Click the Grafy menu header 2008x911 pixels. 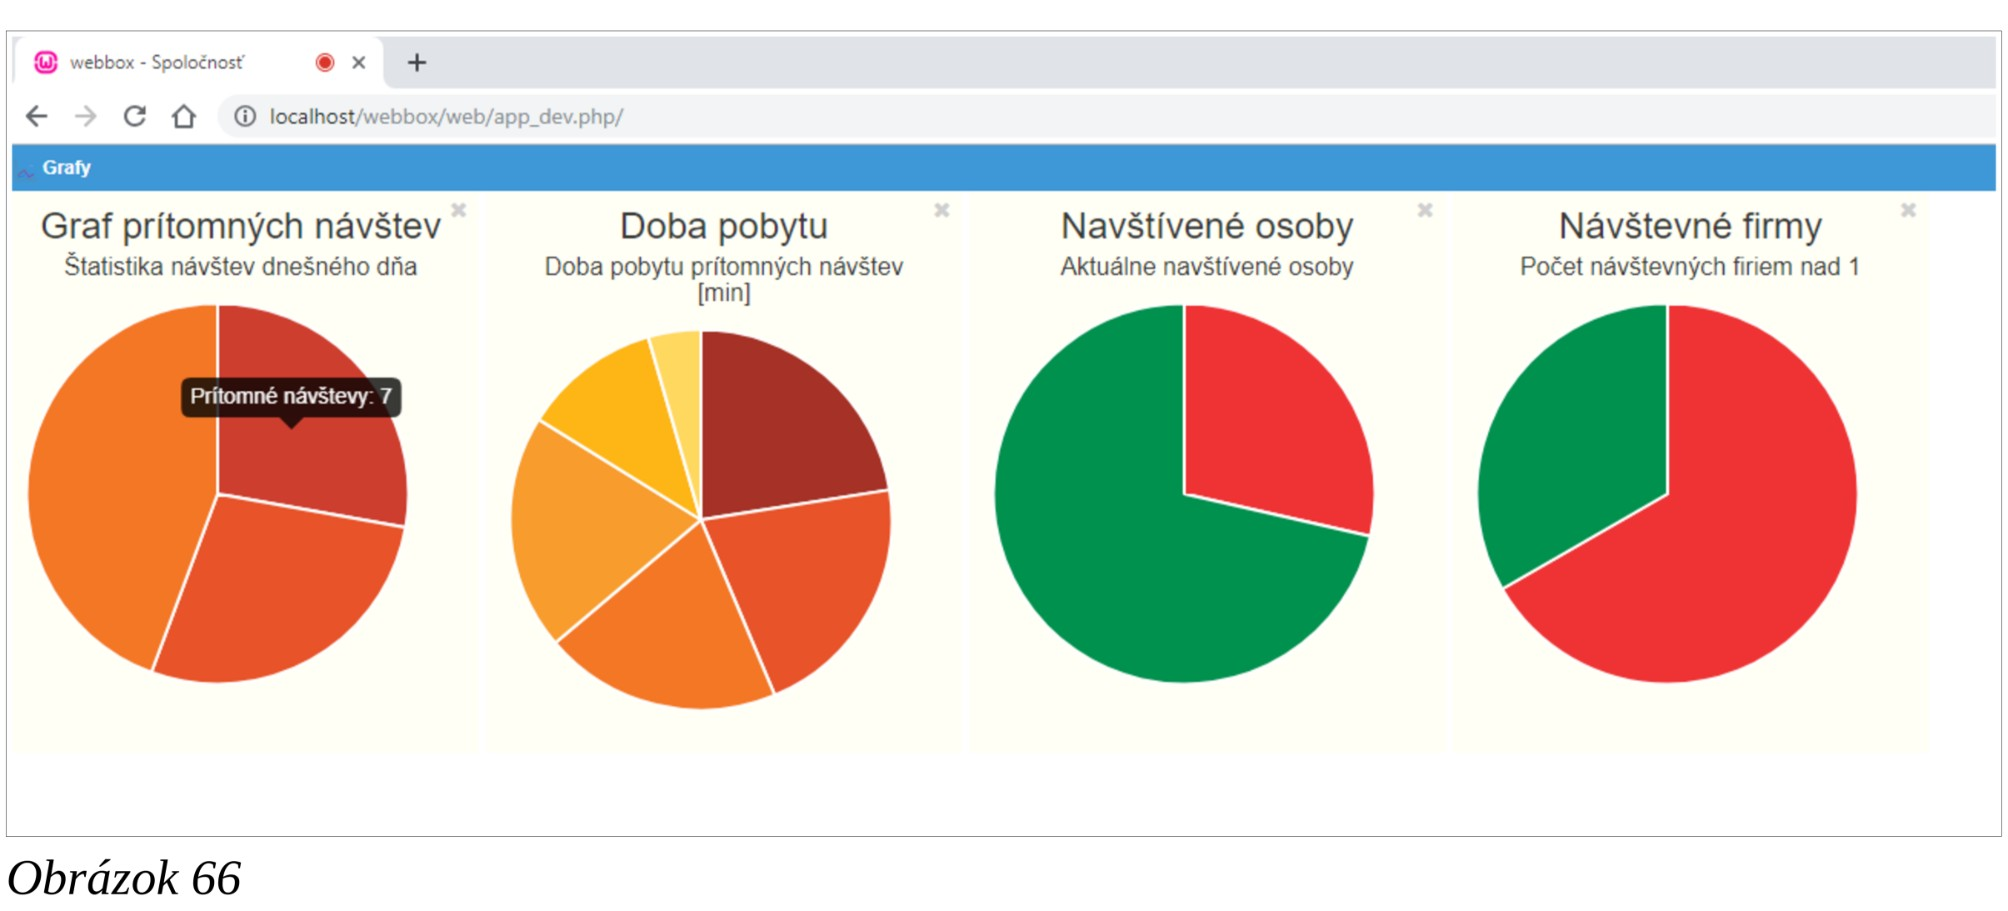(66, 168)
